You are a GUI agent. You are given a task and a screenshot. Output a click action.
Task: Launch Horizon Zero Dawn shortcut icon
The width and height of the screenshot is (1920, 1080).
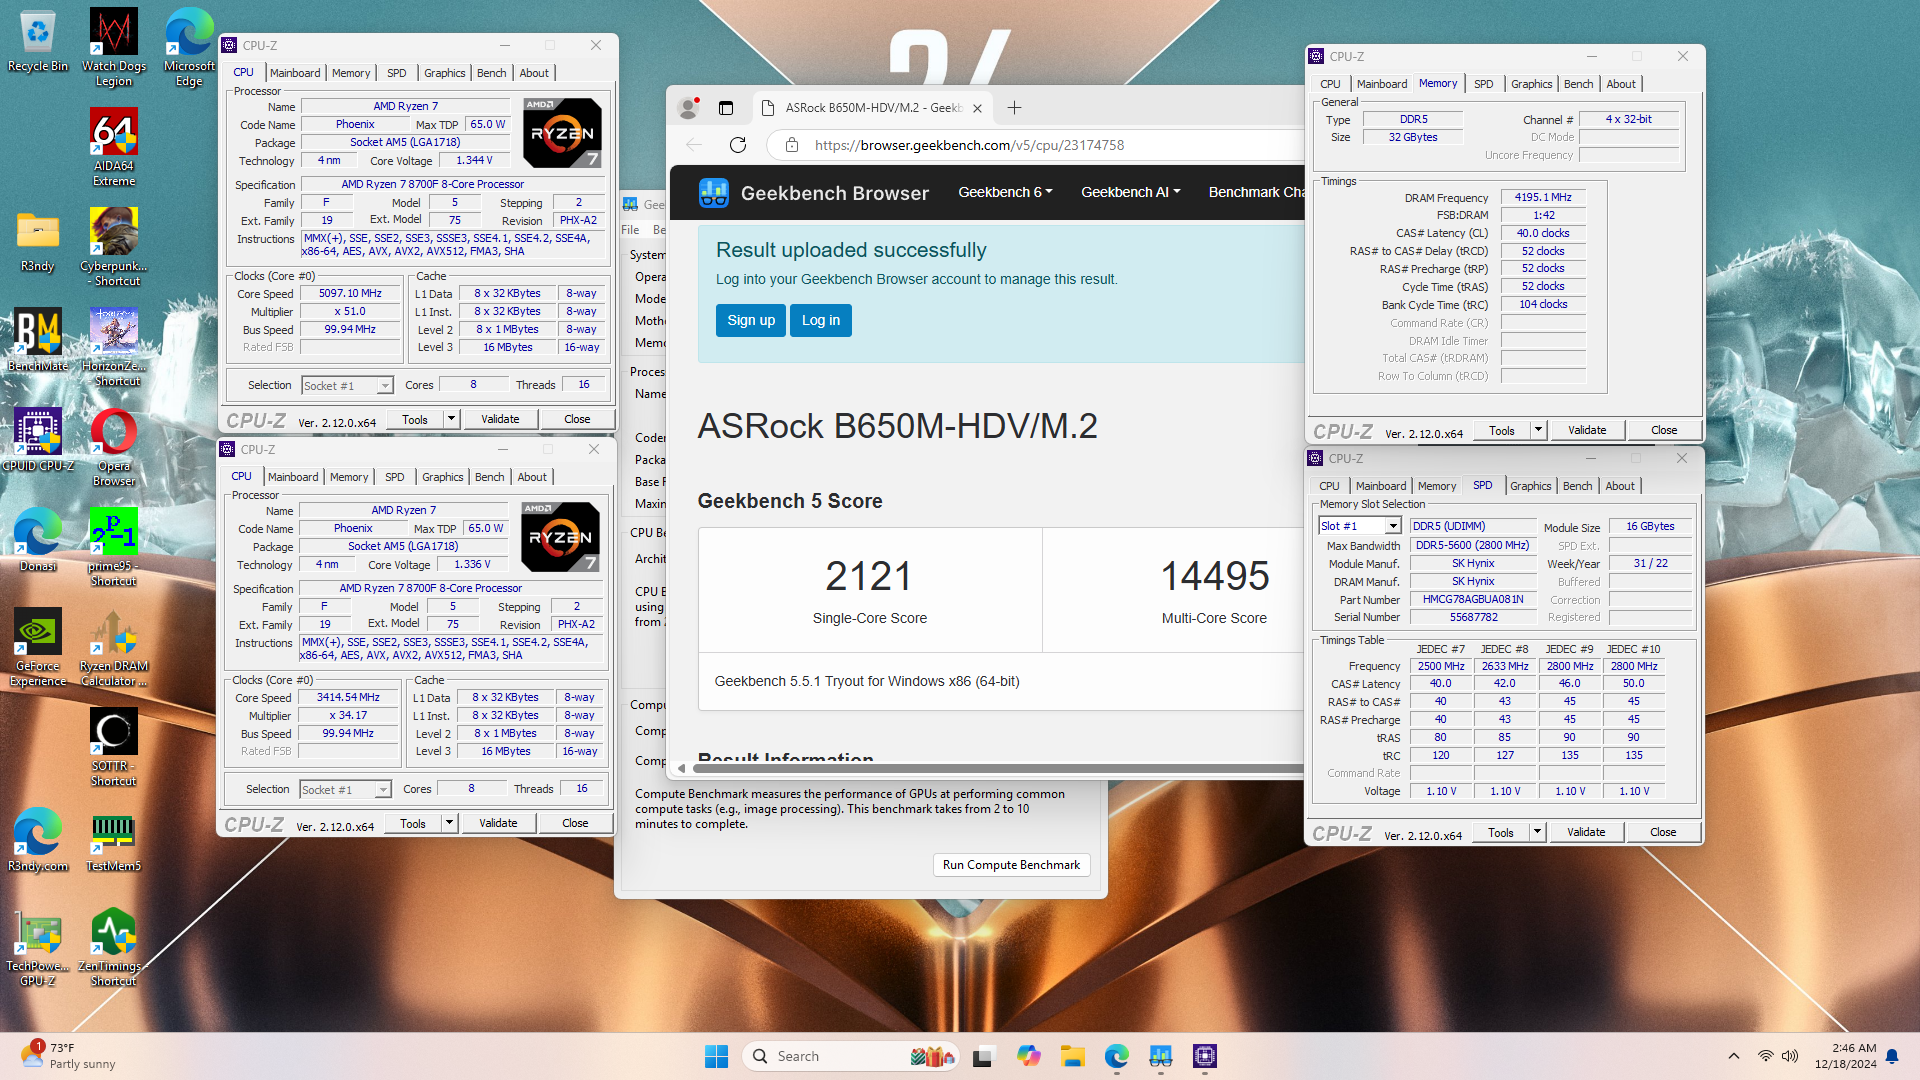(x=113, y=348)
